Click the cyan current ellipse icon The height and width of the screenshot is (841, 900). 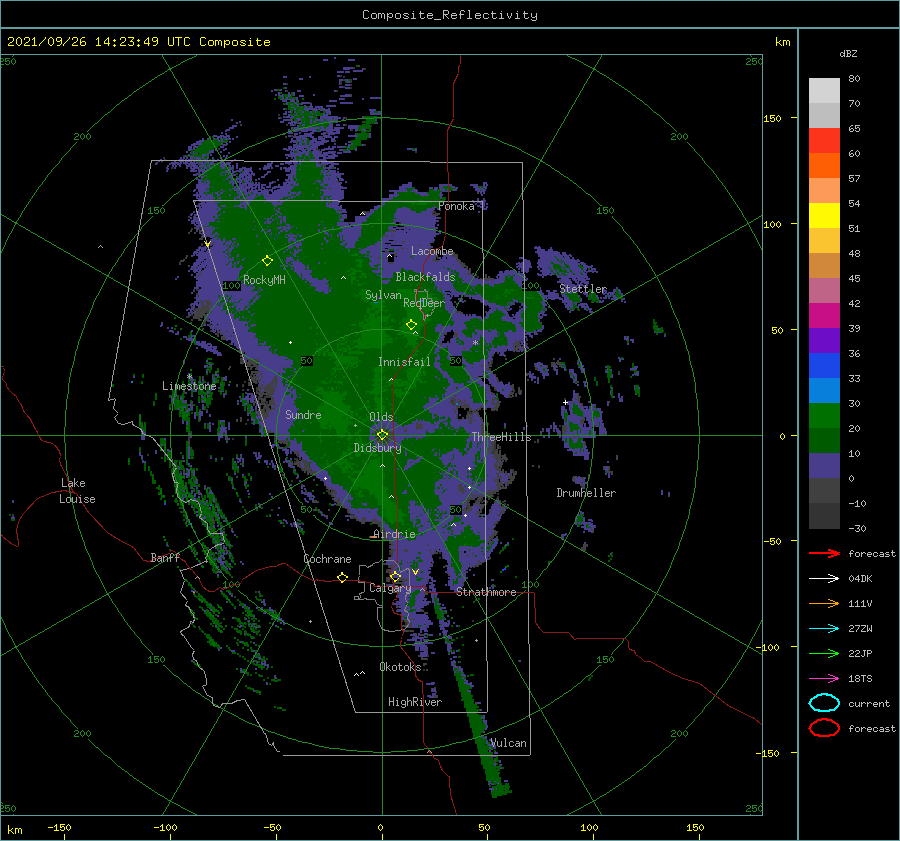coord(824,703)
